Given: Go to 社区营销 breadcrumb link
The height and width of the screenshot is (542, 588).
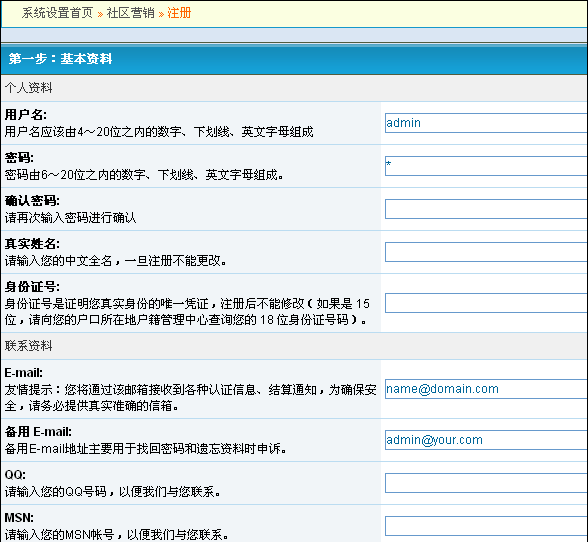Looking at the screenshot, I should point(130,13).
